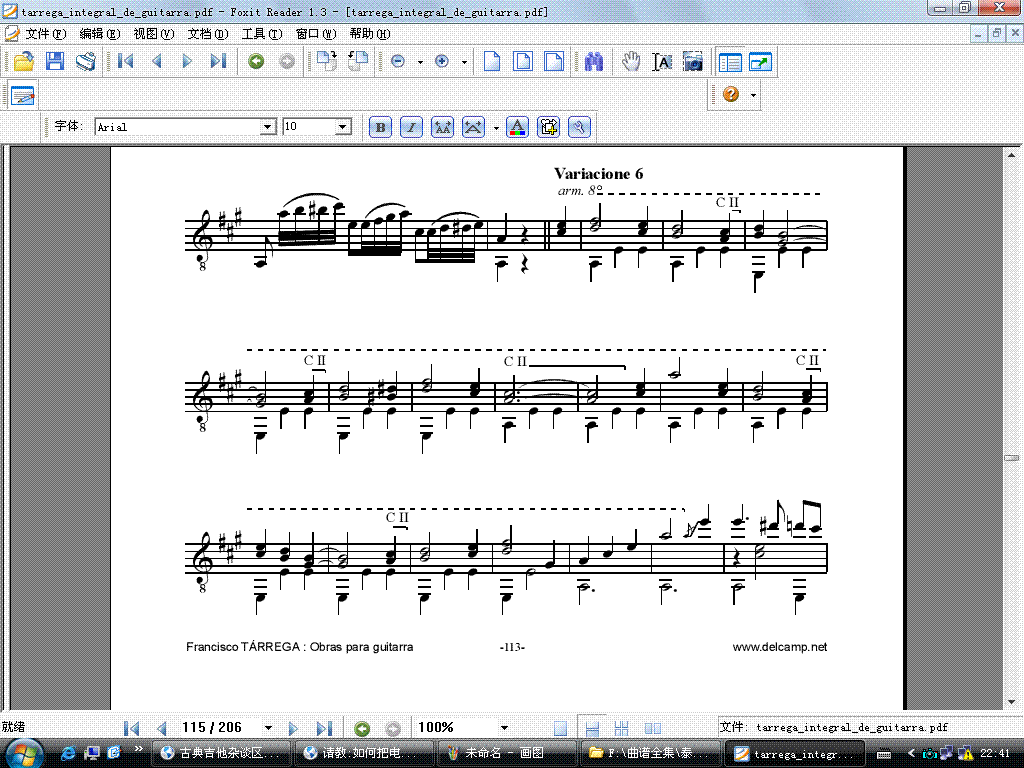Expand the zoom out dropdown arrow
Viewport: 1024px width, 768px height.
click(x=420, y=62)
